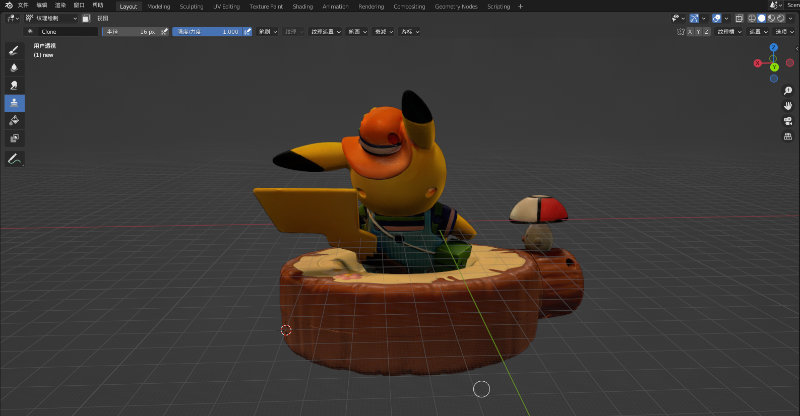Toggle Z axis symmetry

coord(707,32)
